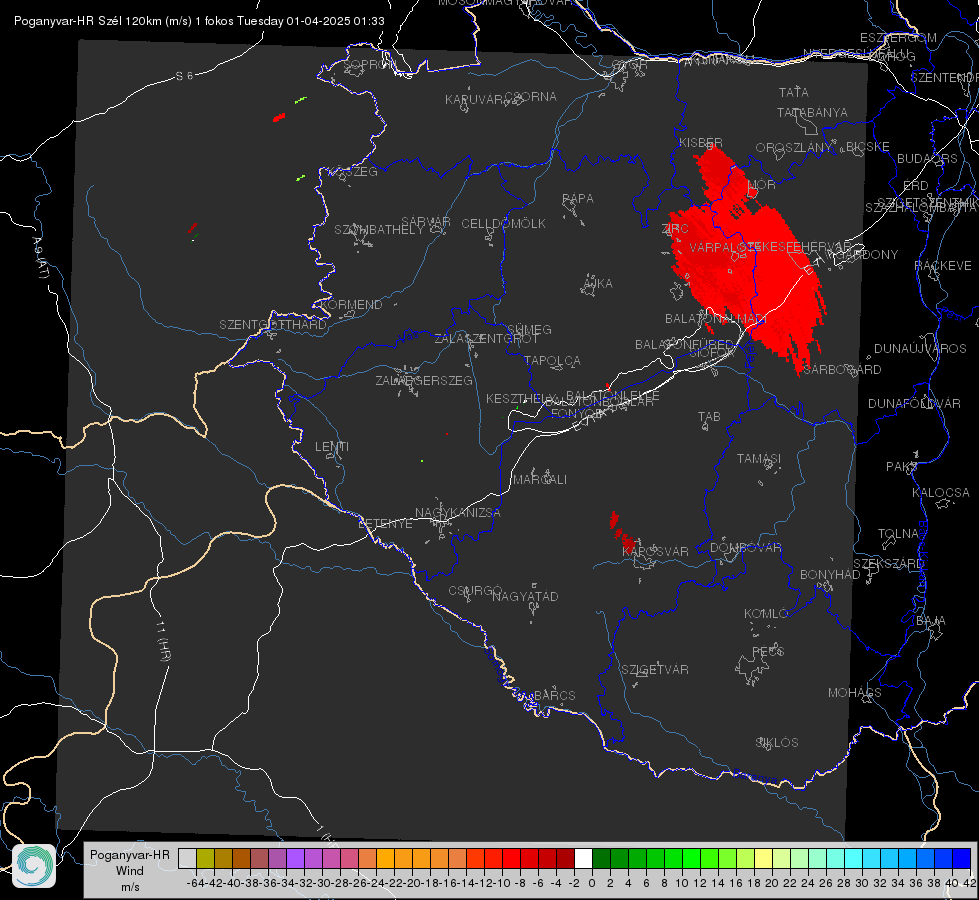Click the SZOMBATHELY city label

pos(379,230)
